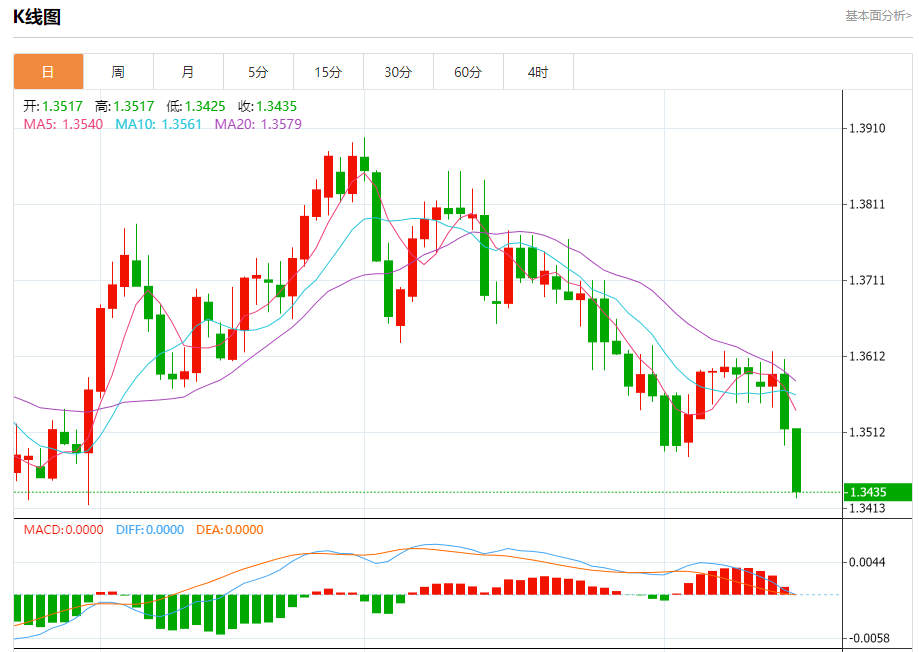Click the high price 高:1.3517
Viewport: 919px width, 652px height.
point(124,106)
